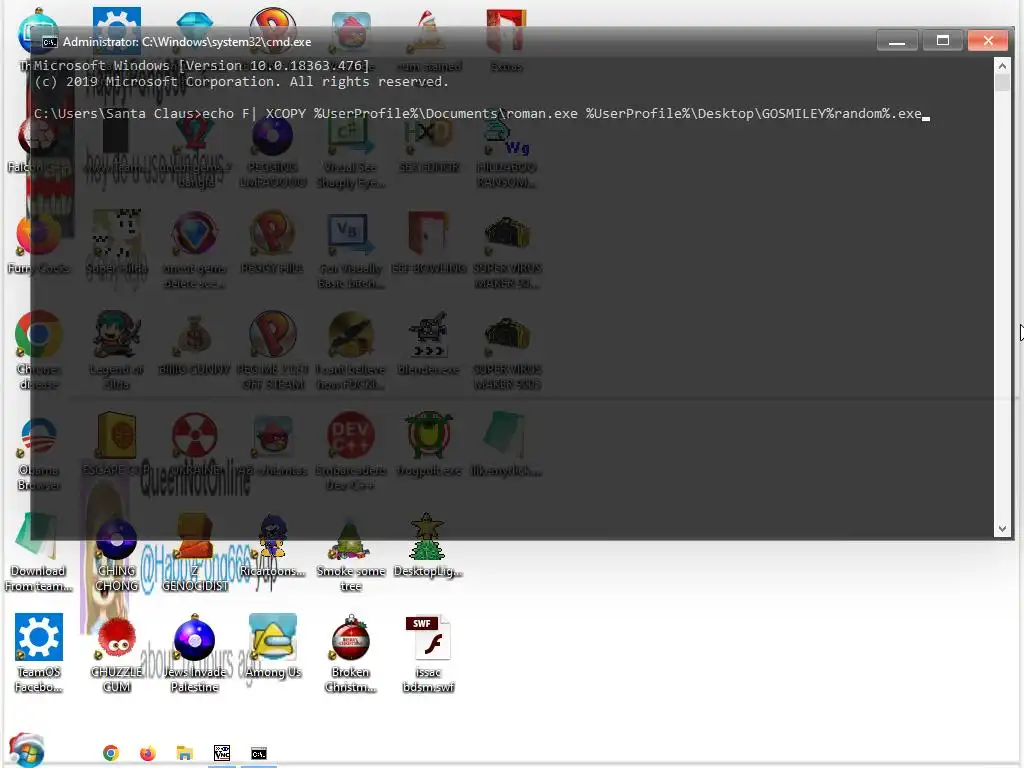
Task: Open the TeamOS Facebo gear shortcut
Action: pyautogui.click(x=39, y=653)
